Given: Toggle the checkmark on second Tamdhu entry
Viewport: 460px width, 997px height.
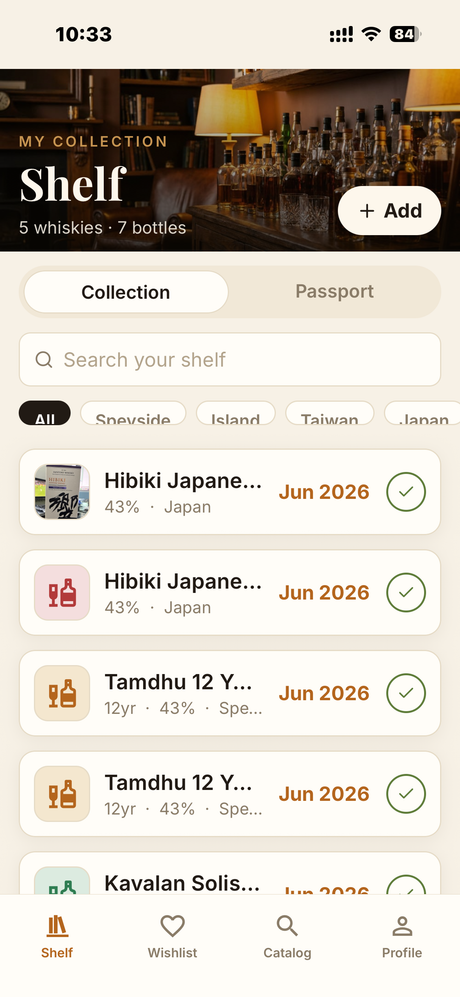Looking at the screenshot, I should pyautogui.click(x=406, y=794).
